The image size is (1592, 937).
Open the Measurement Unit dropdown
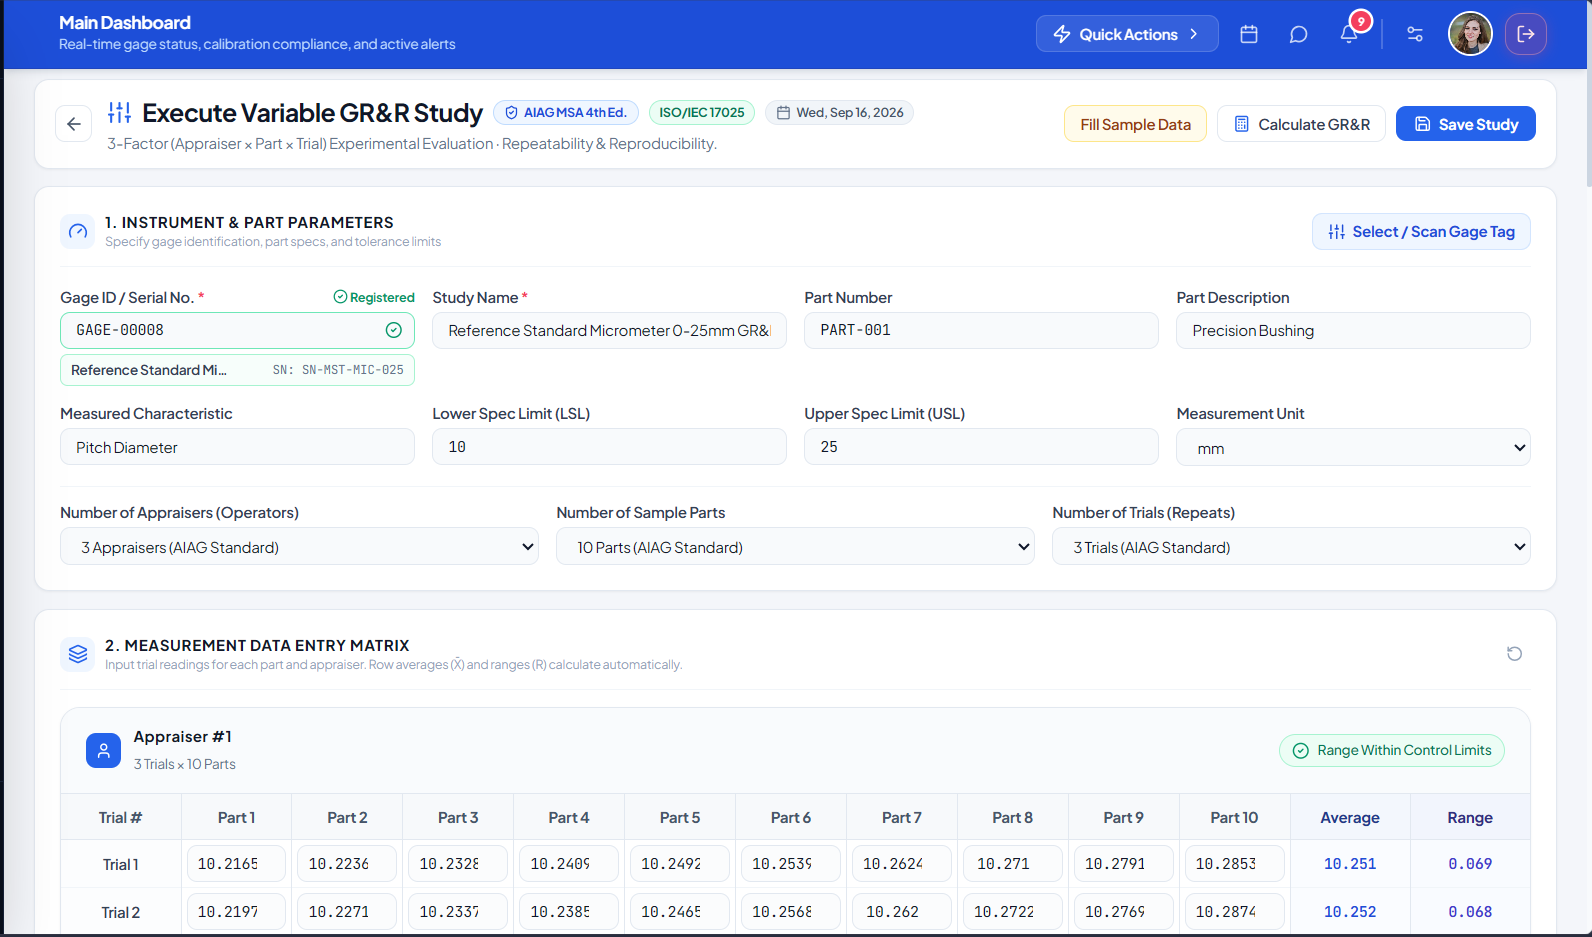(1353, 448)
